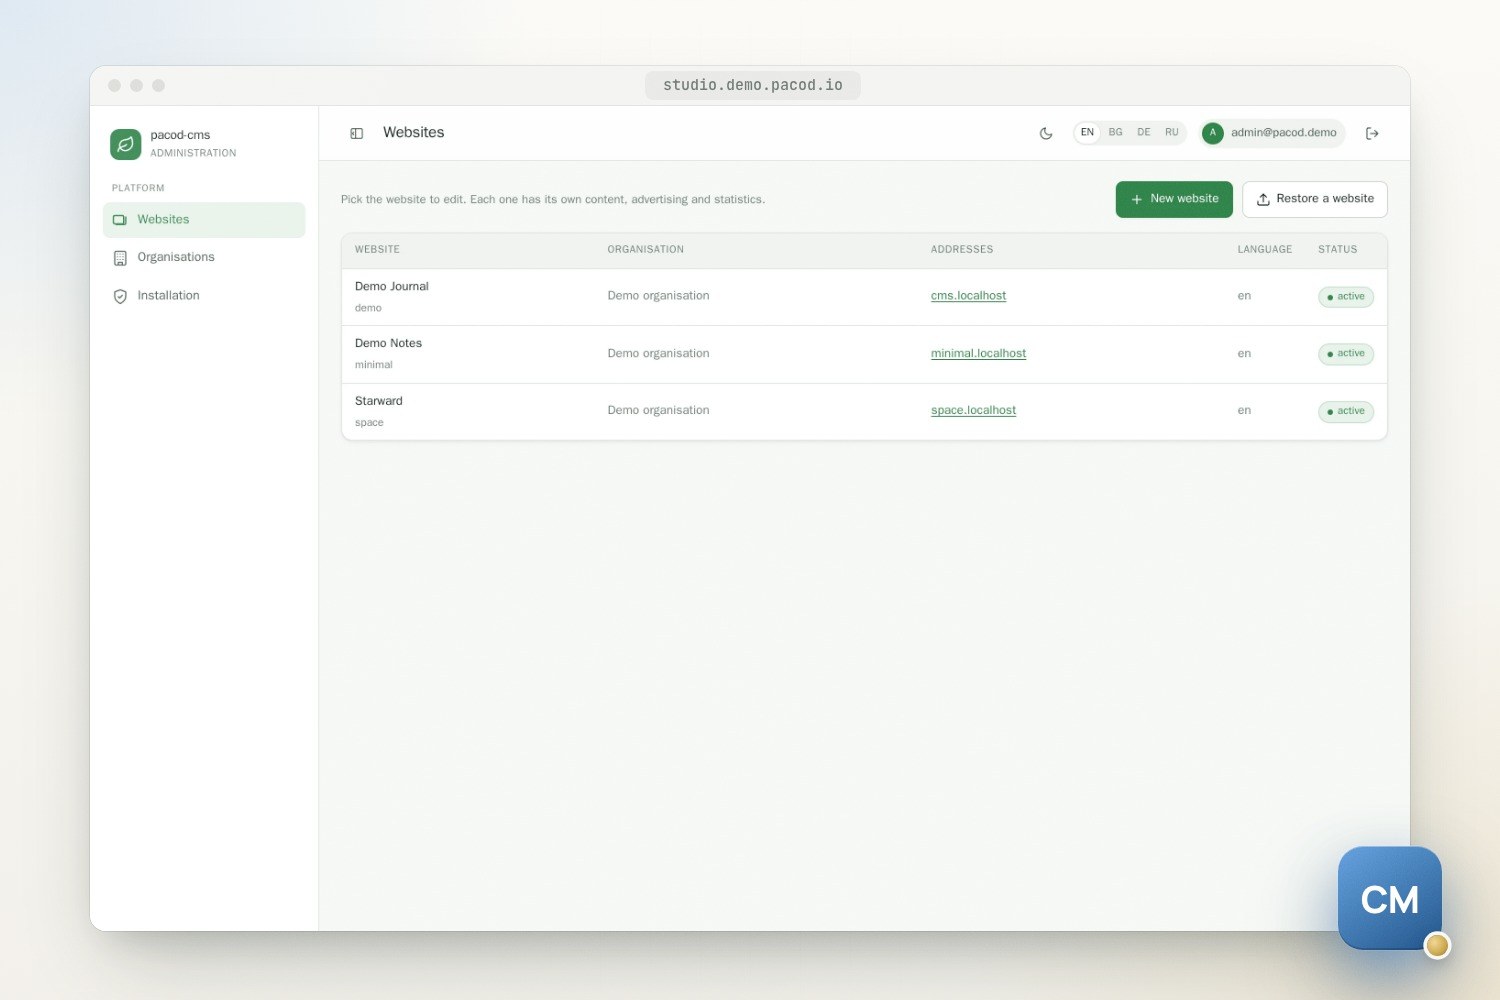The width and height of the screenshot is (1500, 1000).
Task: Switch language to DE
Action: [x=1143, y=133]
